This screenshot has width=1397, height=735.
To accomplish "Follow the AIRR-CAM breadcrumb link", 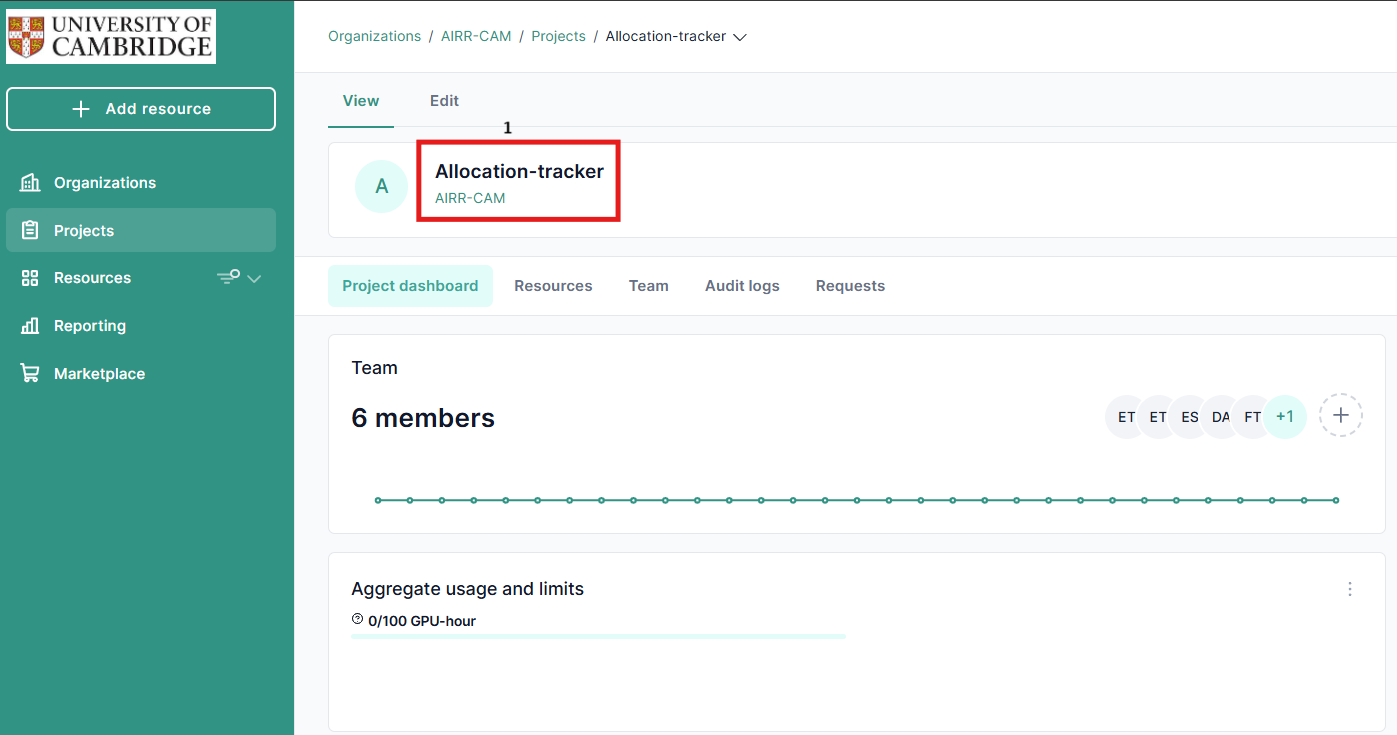I will coord(476,36).
